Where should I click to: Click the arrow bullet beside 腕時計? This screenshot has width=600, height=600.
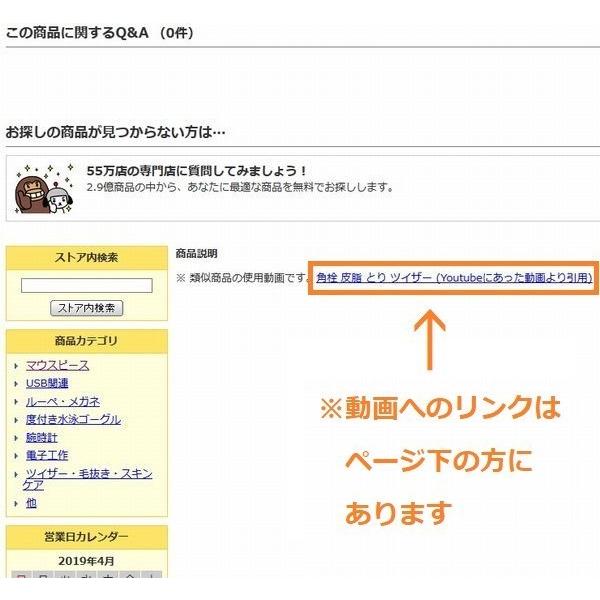click(17, 438)
